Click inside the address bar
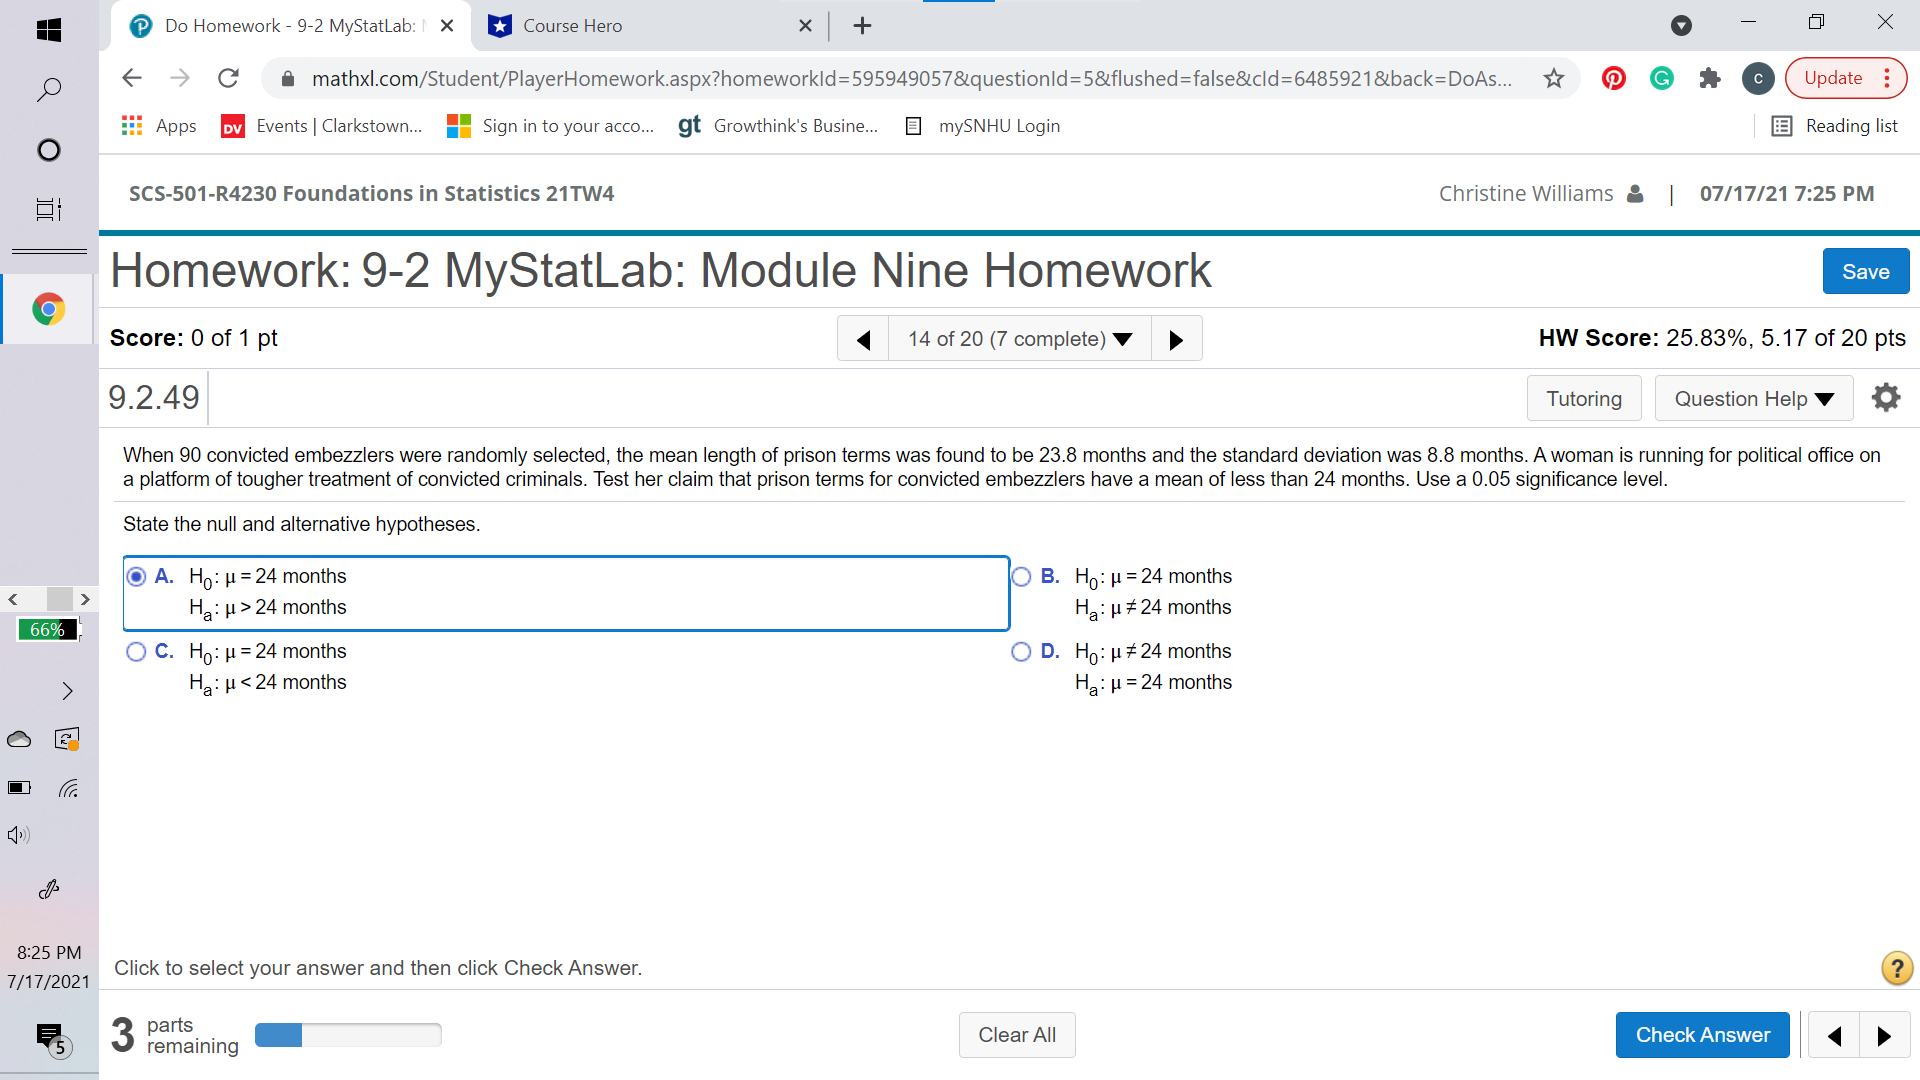 coord(900,78)
